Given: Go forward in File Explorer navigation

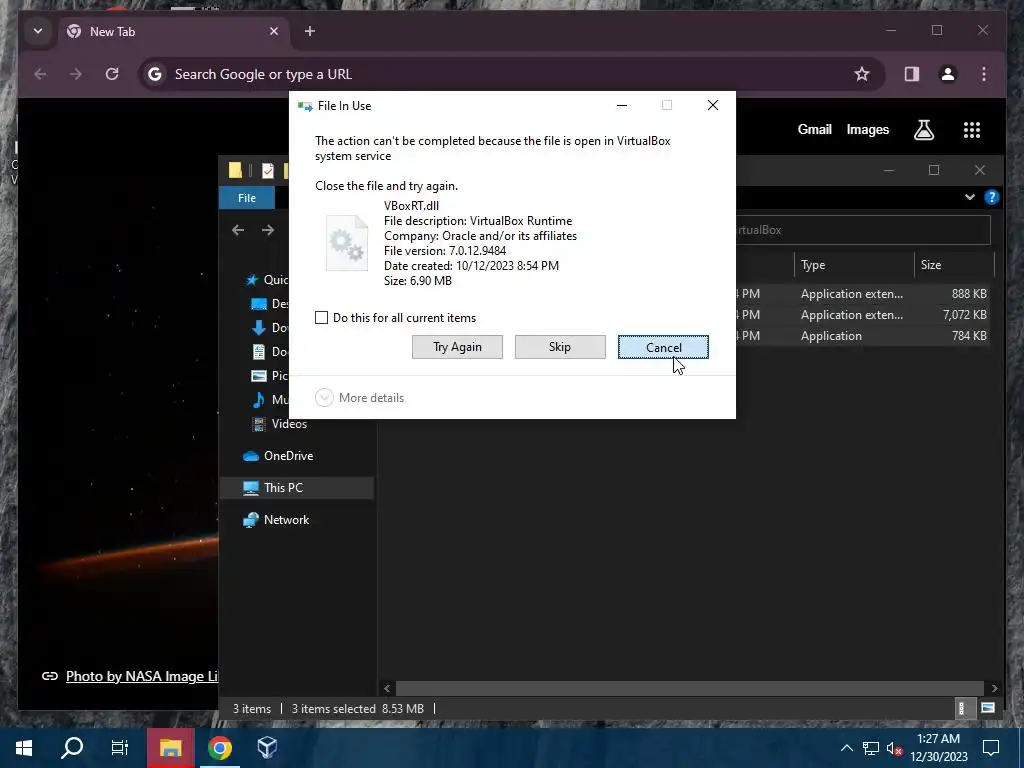Looking at the screenshot, I should click(268, 230).
